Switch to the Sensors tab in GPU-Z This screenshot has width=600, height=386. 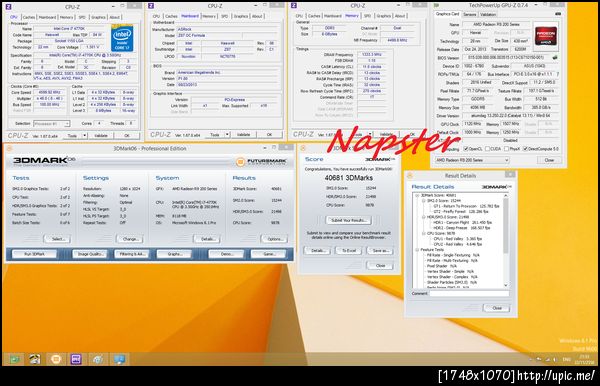[x=470, y=15]
